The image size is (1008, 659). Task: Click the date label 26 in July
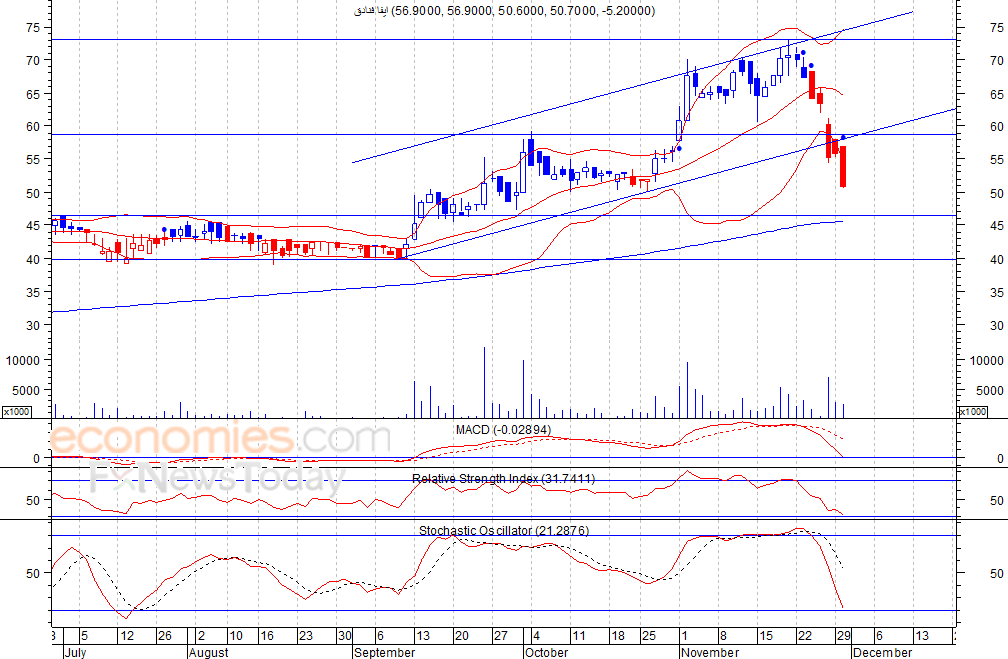pyautogui.click(x=165, y=635)
